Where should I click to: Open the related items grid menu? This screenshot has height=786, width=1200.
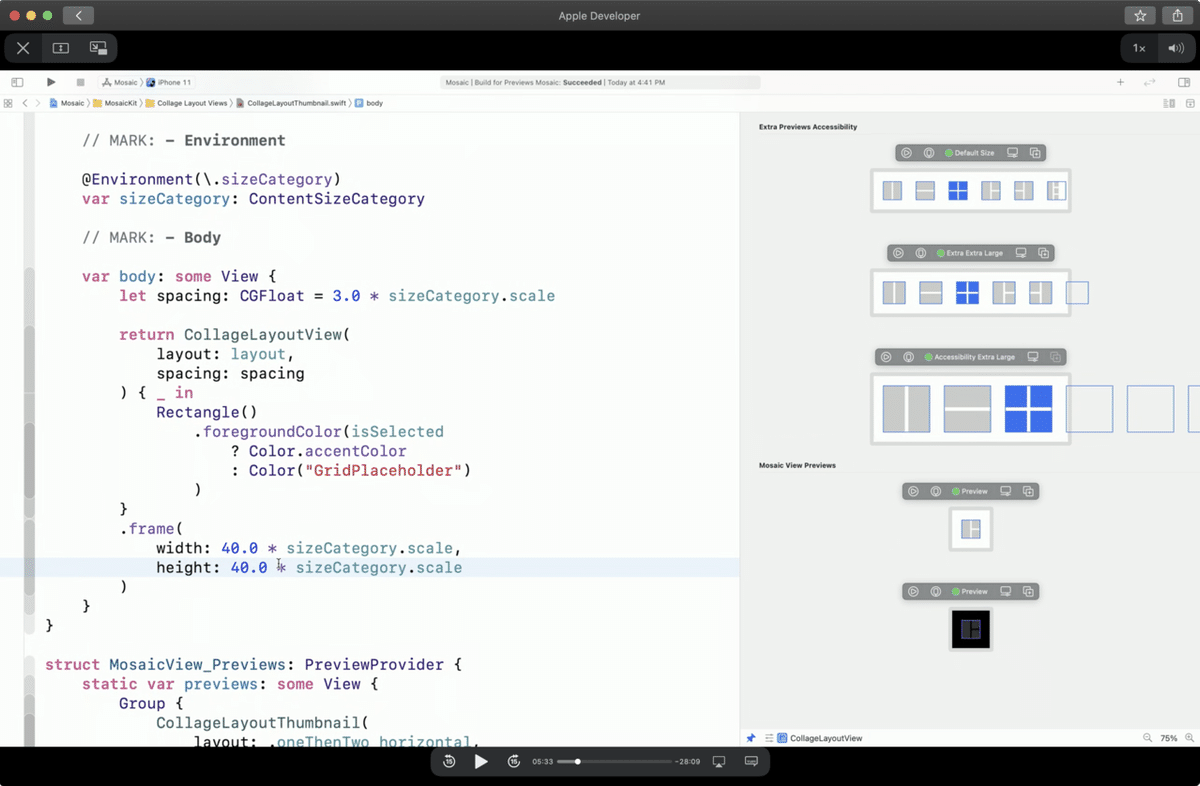click(x=8, y=103)
